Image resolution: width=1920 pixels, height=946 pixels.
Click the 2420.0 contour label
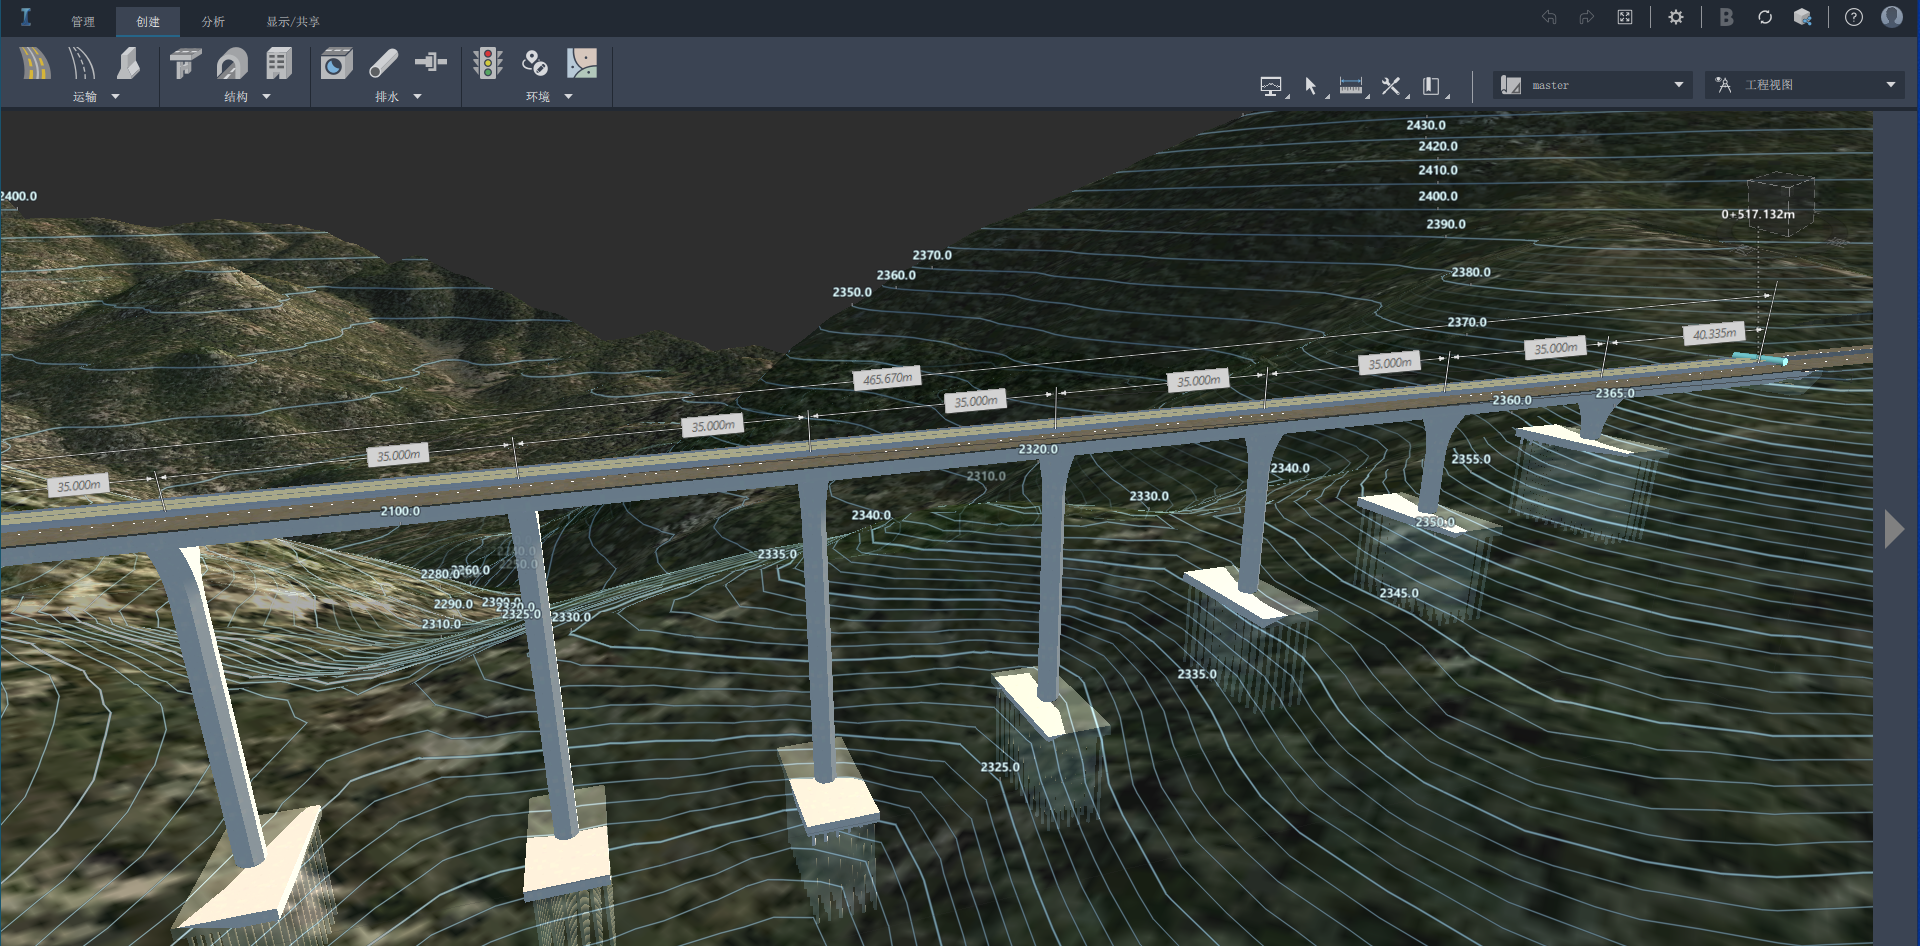(x=1438, y=146)
